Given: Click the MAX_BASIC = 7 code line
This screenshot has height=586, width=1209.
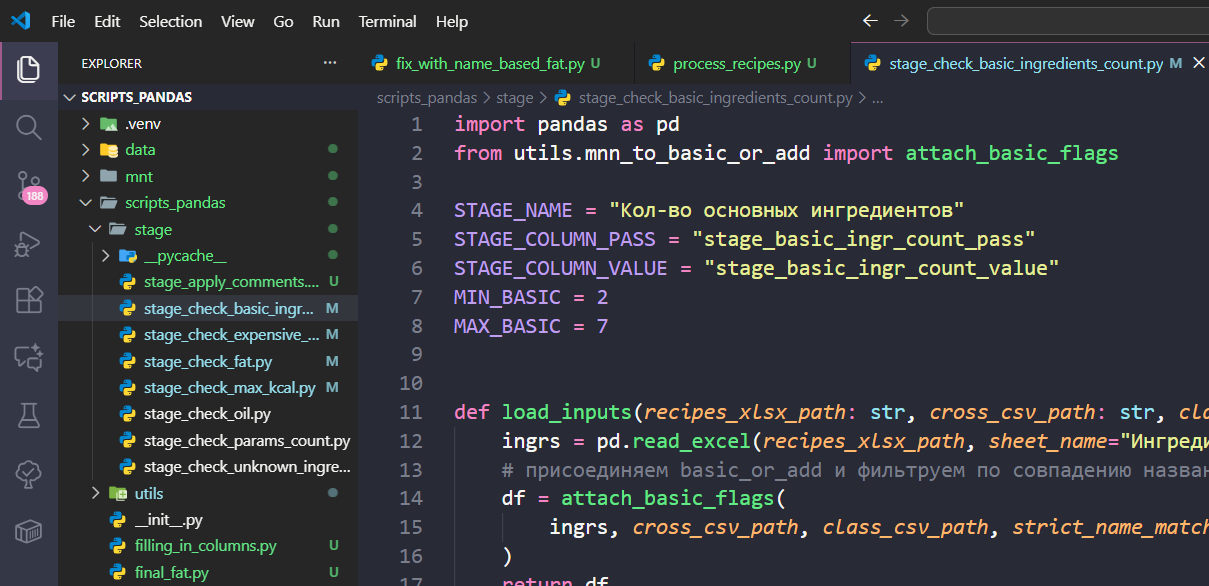Looking at the screenshot, I should click(x=531, y=326).
